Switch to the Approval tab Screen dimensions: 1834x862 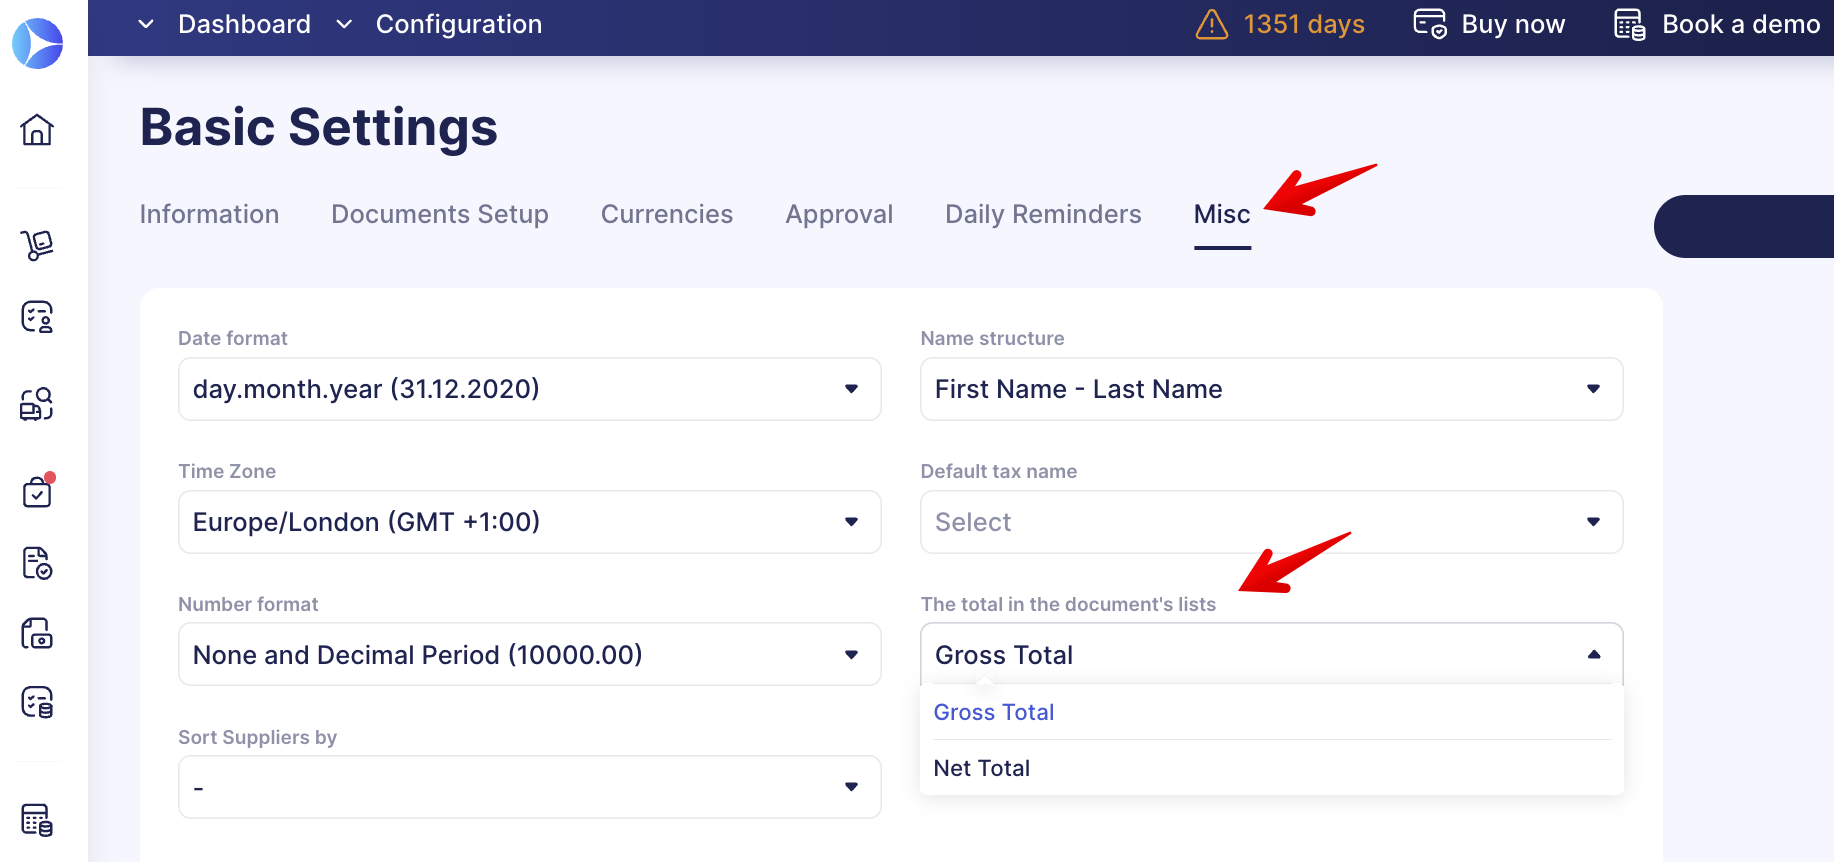coord(839,214)
